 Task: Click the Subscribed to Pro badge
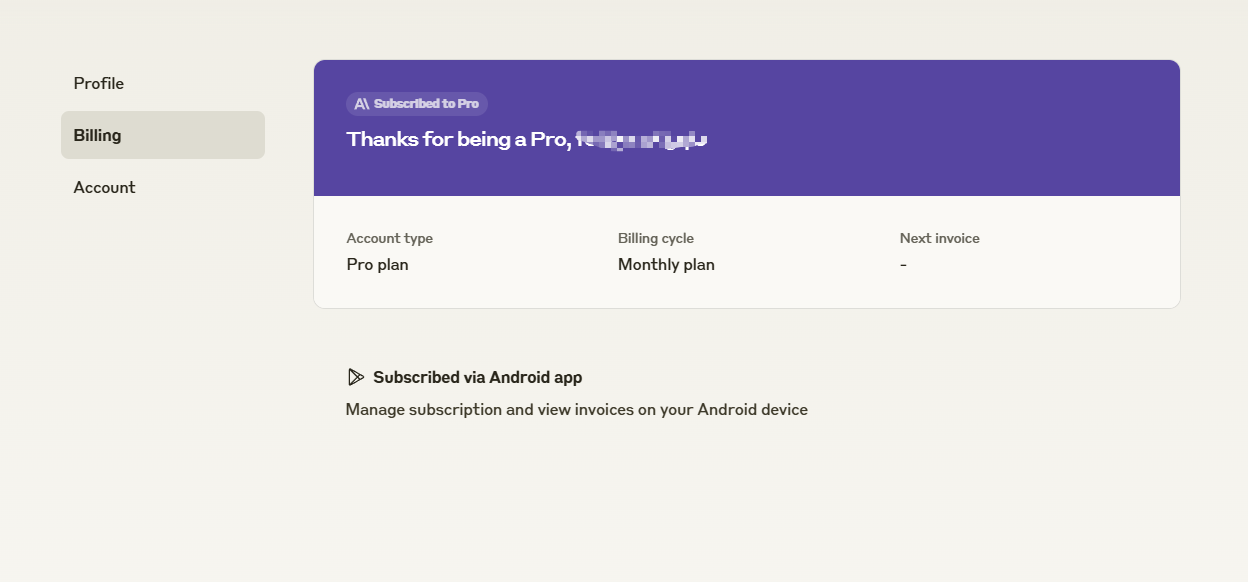(417, 104)
